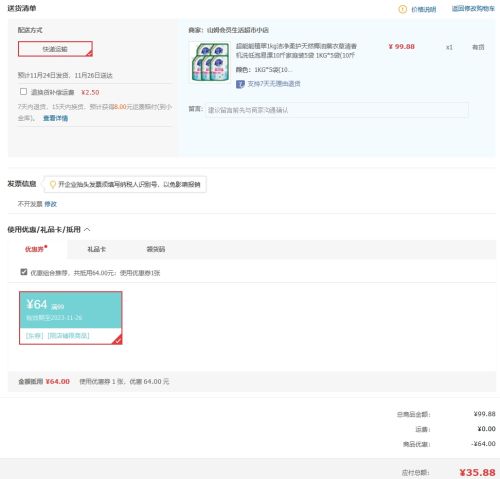Click the 价格说明 text link
This screenshot has height=479, width=500.
424,9
